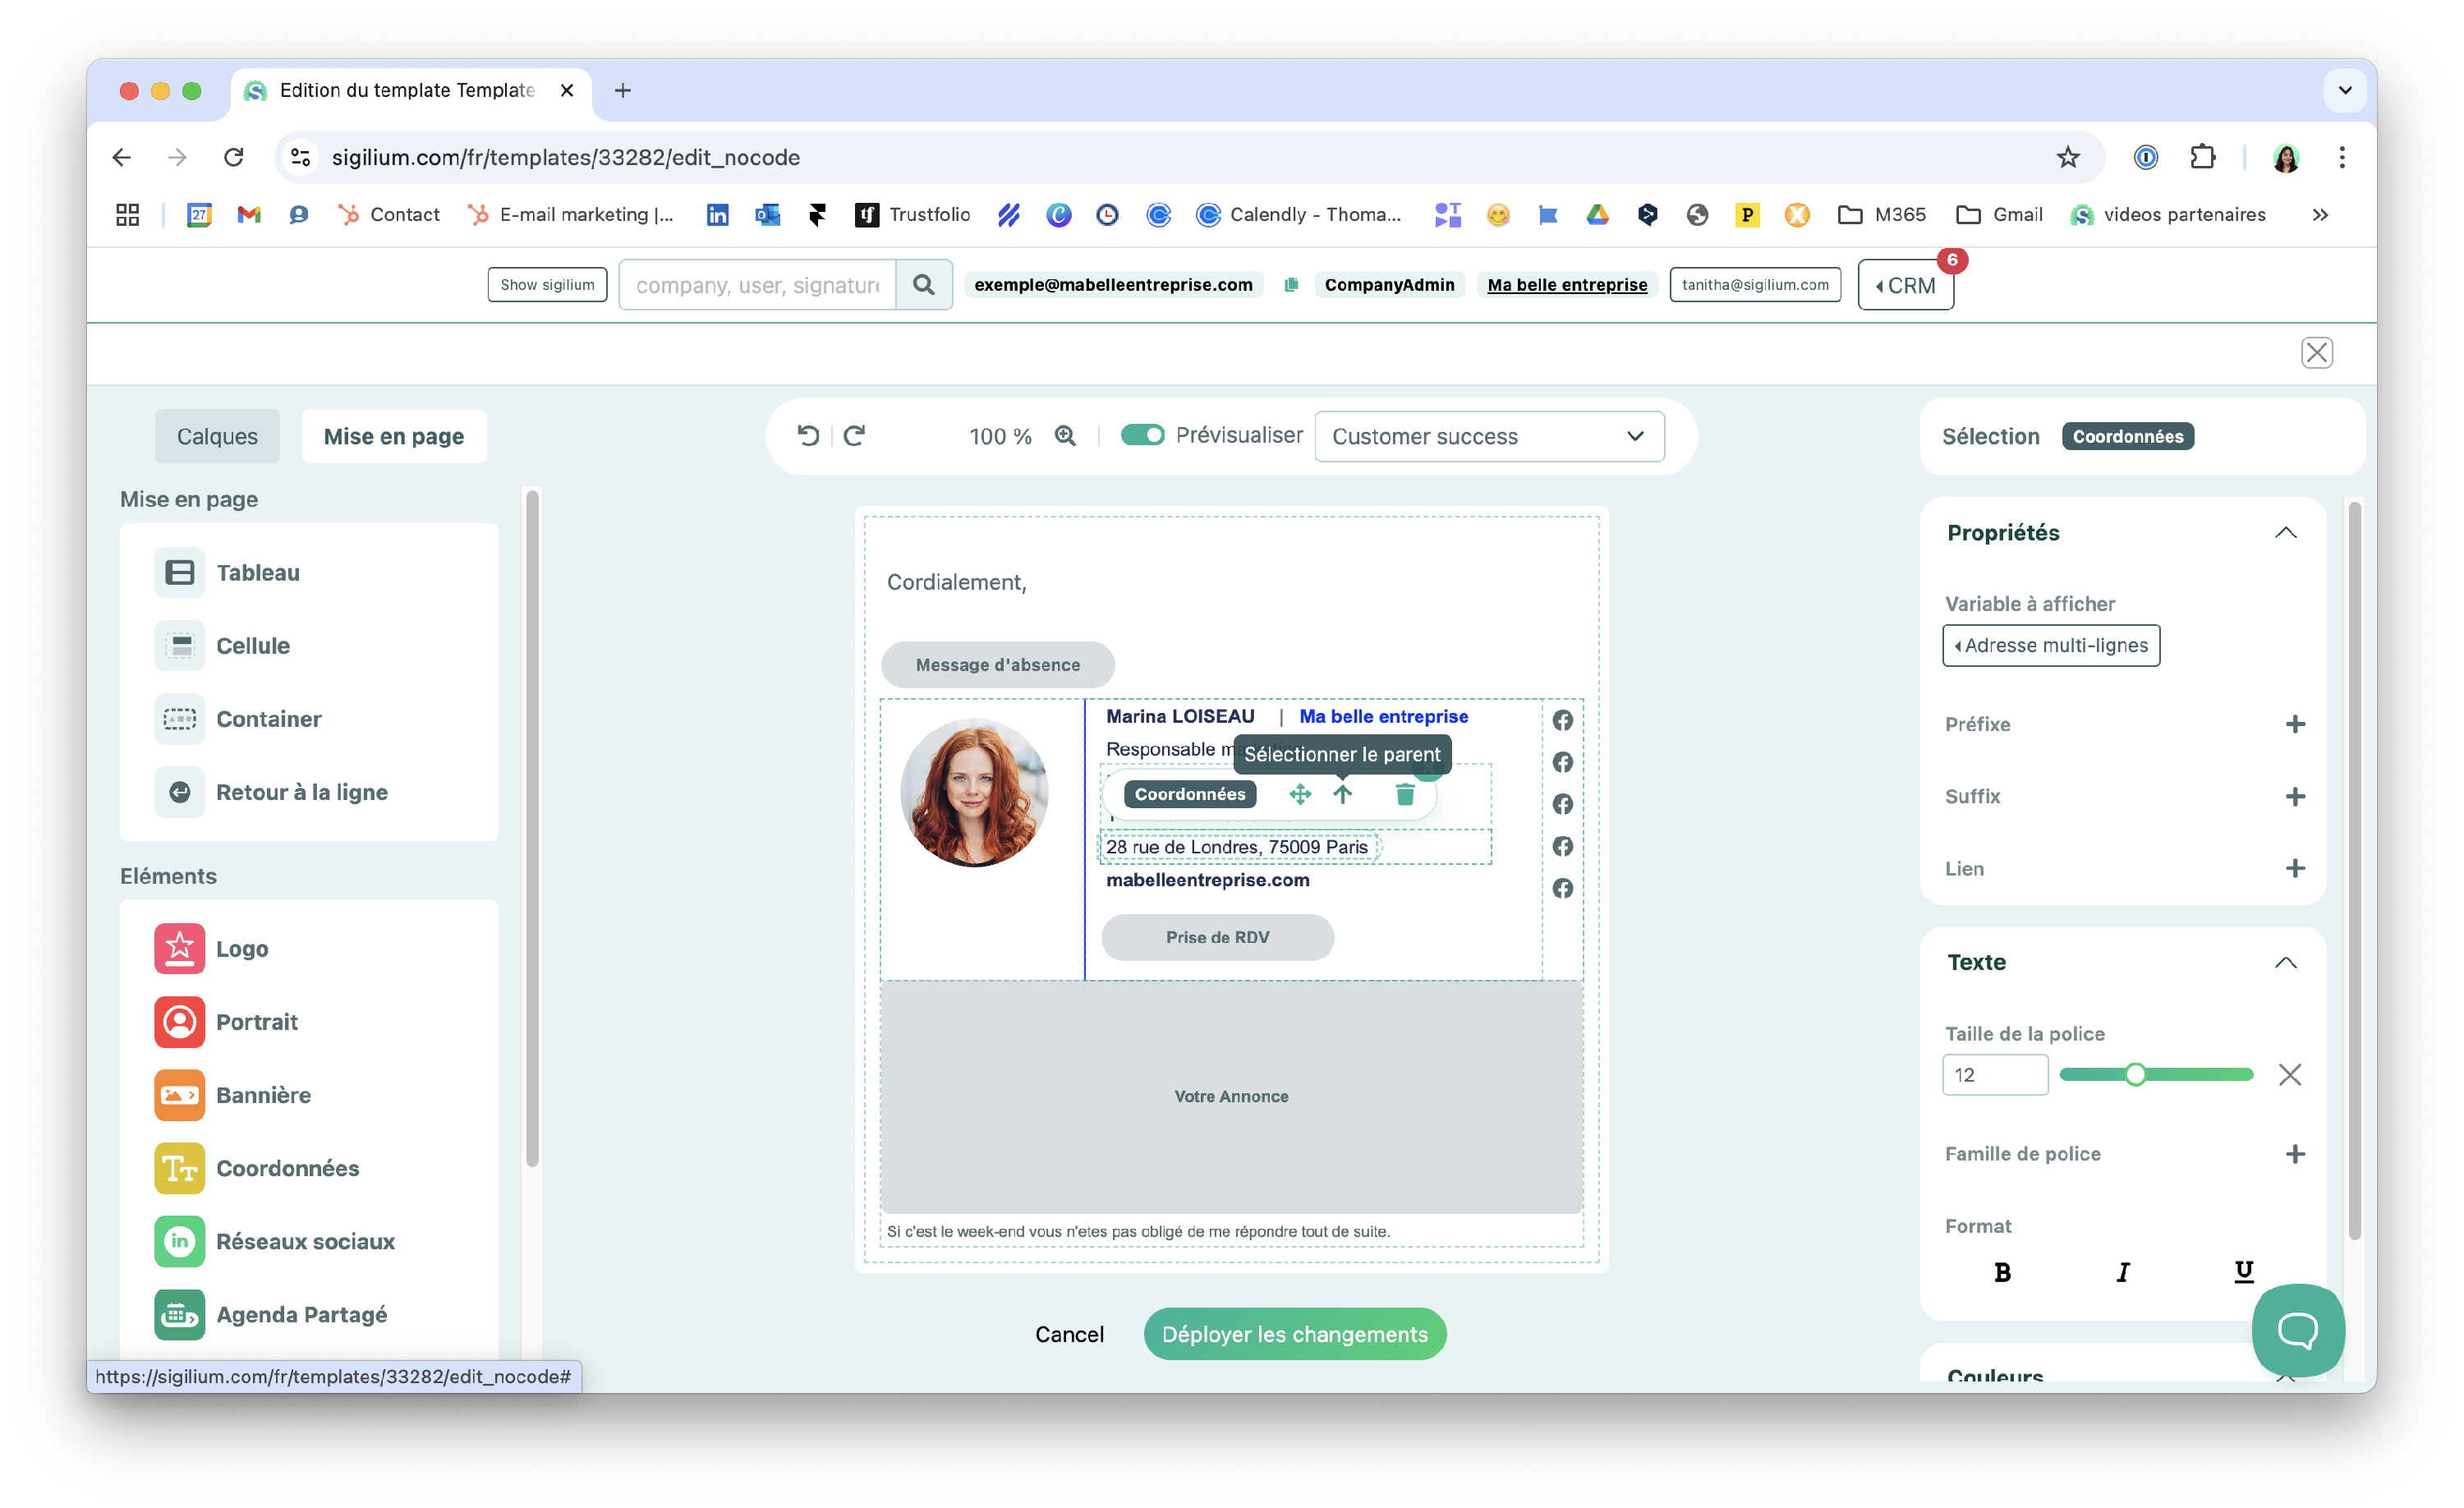Select the Mise en page tab
Screen dimensions: 2464x1508
(x=394, y=437)
